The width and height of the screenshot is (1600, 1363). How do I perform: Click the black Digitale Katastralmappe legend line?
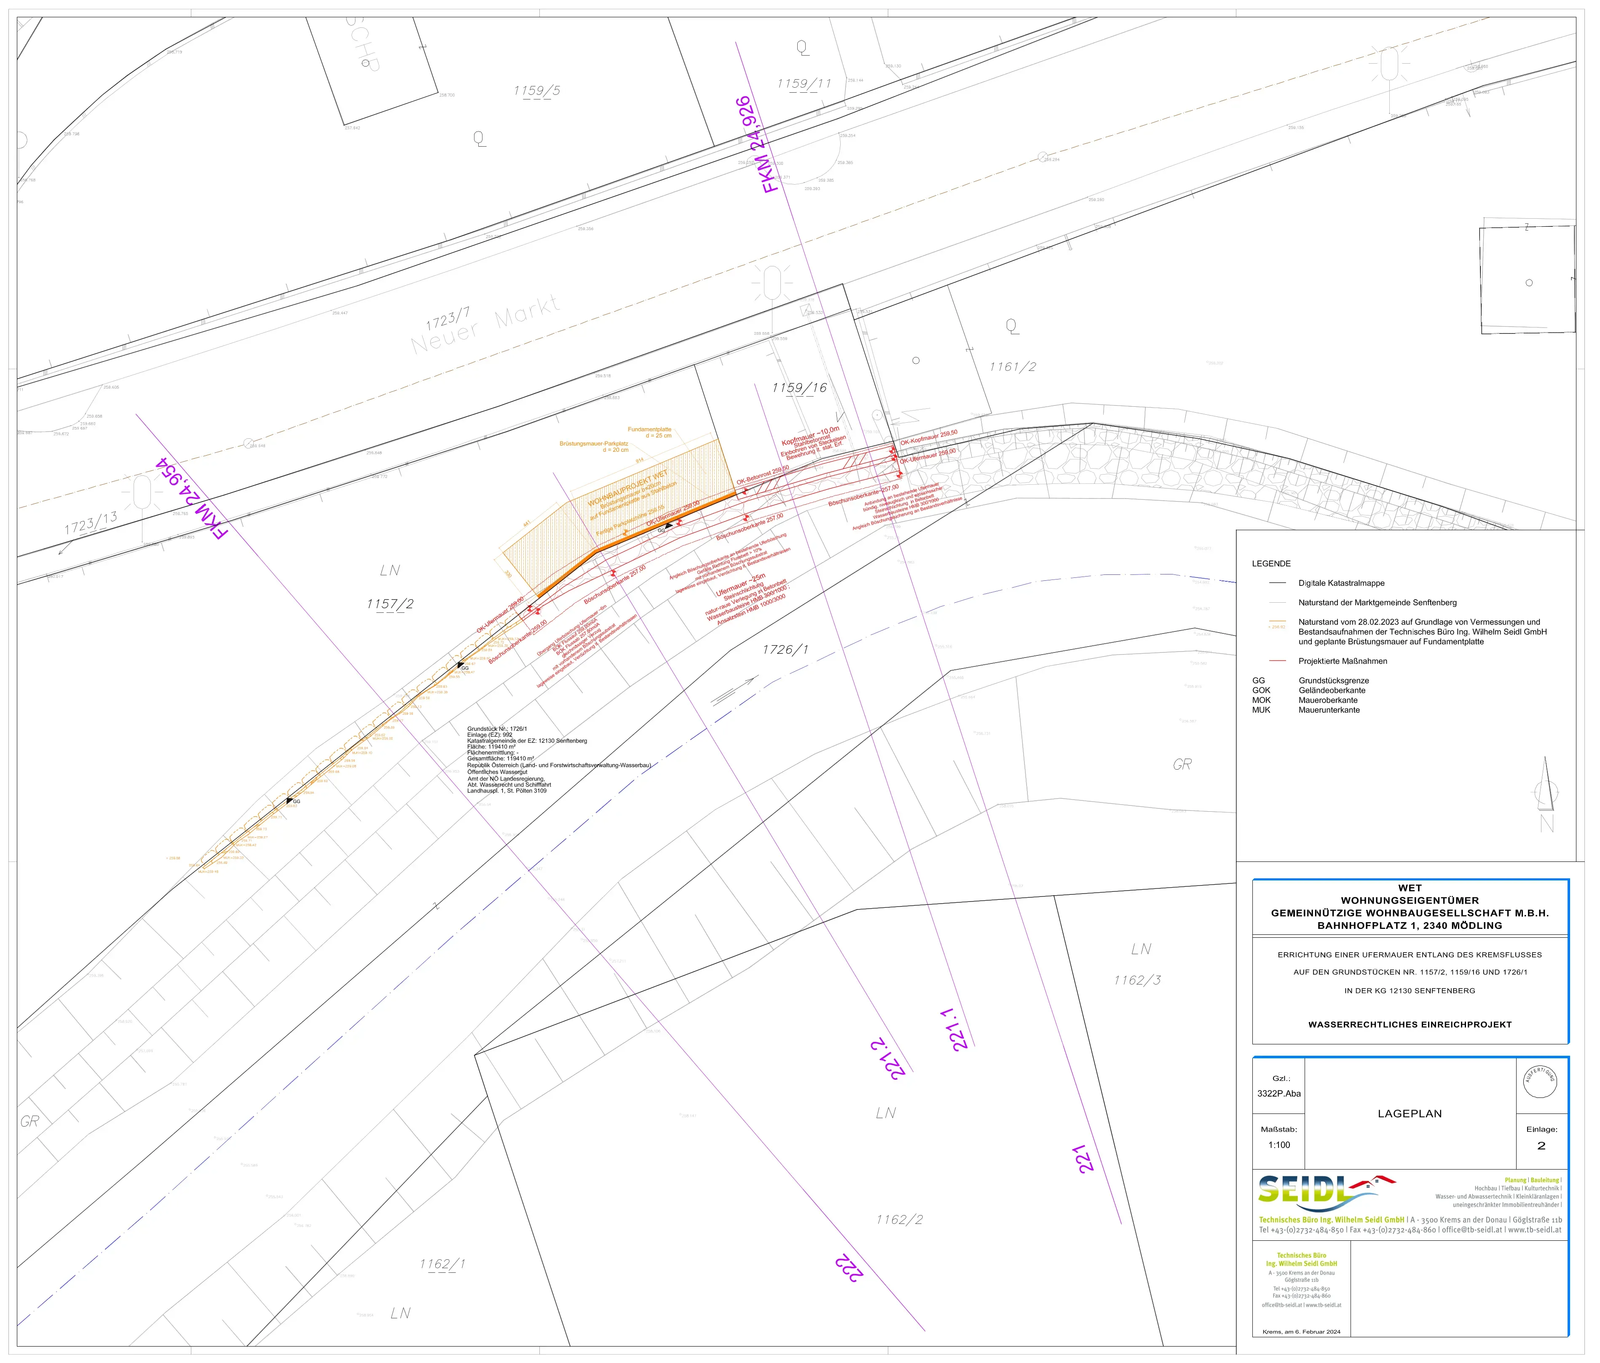tap(1276, 583)
